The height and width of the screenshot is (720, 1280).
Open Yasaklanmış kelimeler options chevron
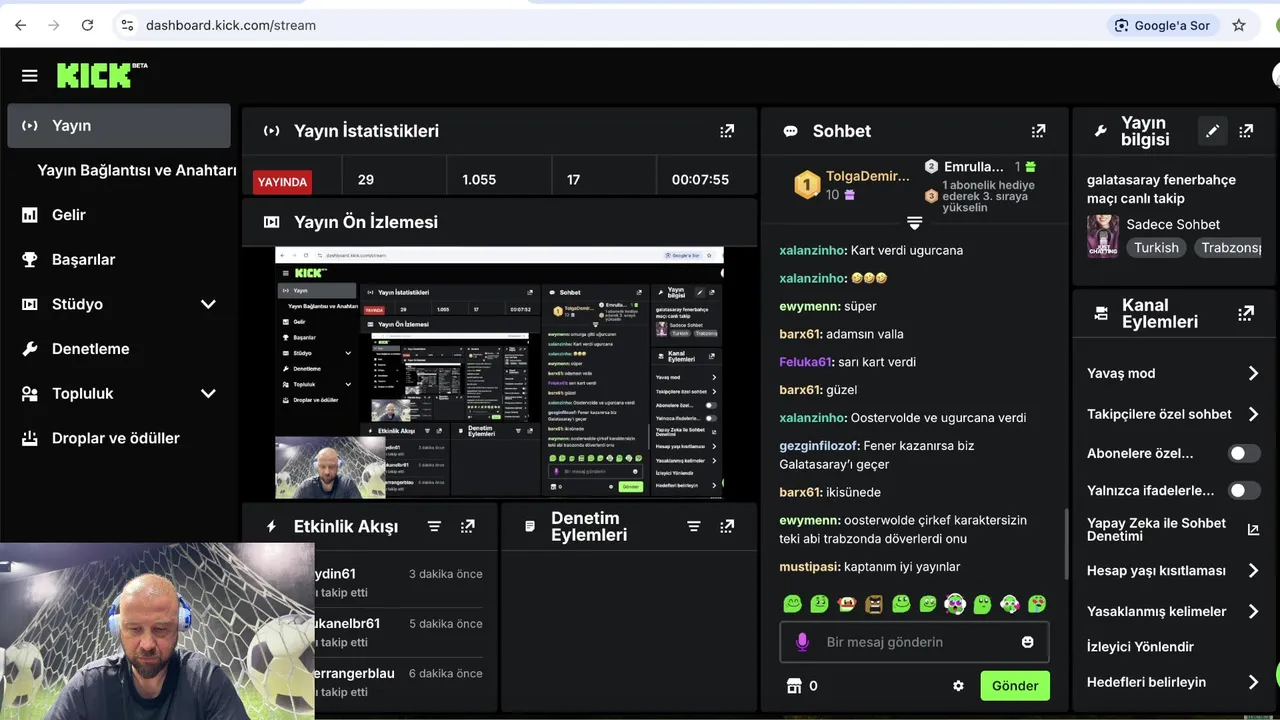pyautogui.click(x=1253, y=611)
